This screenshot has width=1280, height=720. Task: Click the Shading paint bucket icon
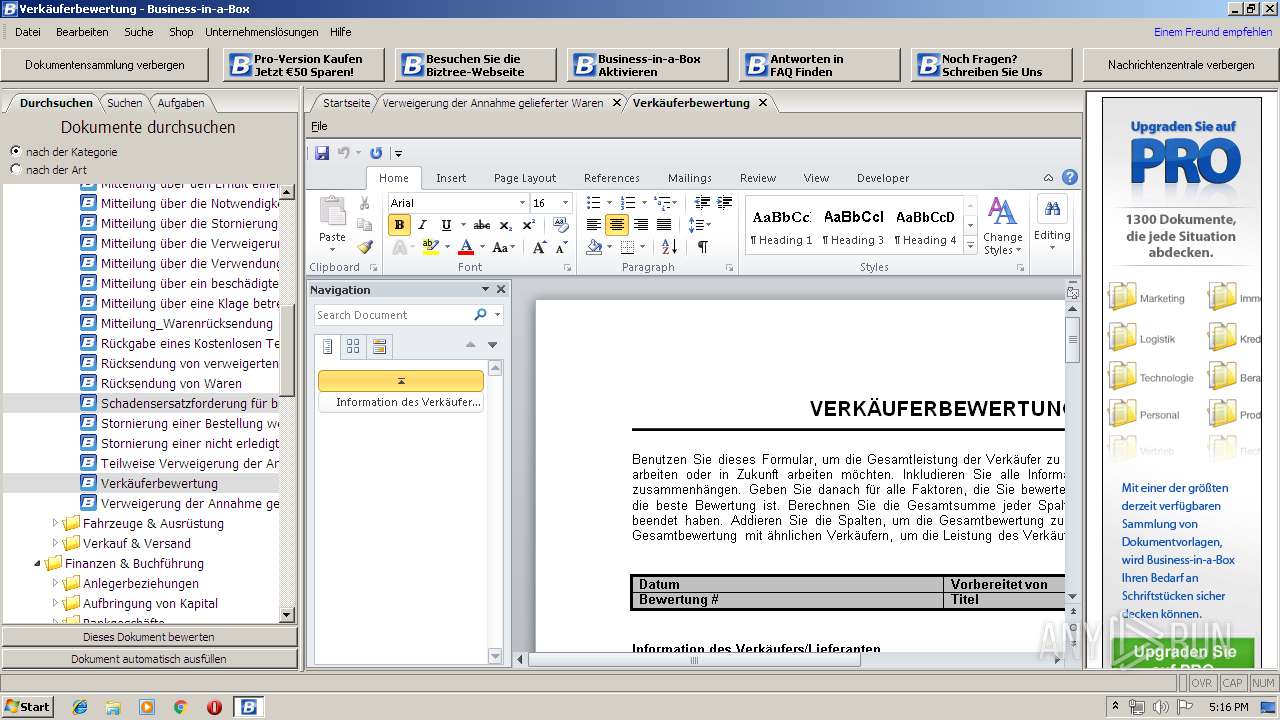(x=594, y=247)
